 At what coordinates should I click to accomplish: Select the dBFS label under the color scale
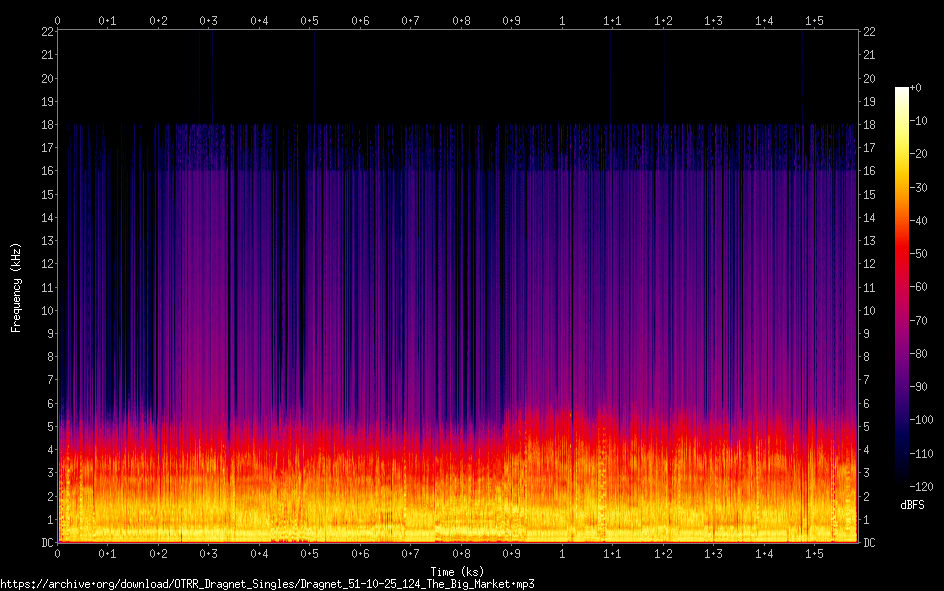pos(912,506)
